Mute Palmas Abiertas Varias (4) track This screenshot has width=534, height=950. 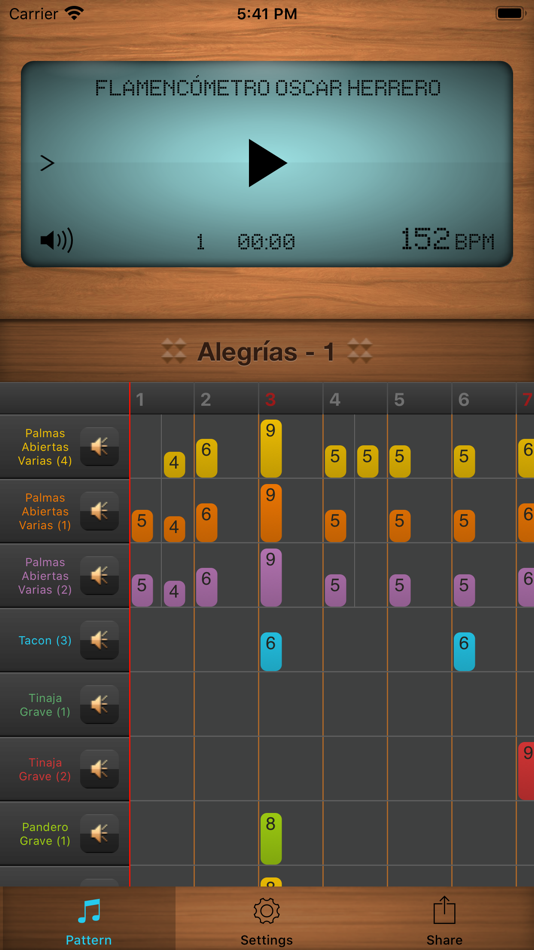point(99,447)
